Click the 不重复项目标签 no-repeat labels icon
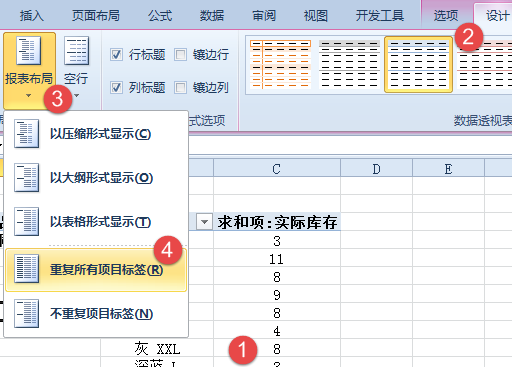512x367 pixels. [x=26, y=313]
